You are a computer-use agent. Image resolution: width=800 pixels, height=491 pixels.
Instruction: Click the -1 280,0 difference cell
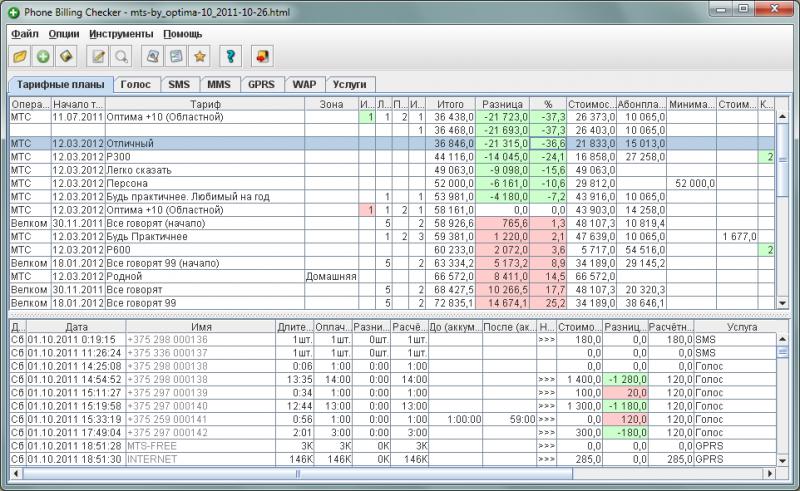click(x=626, y=379)
